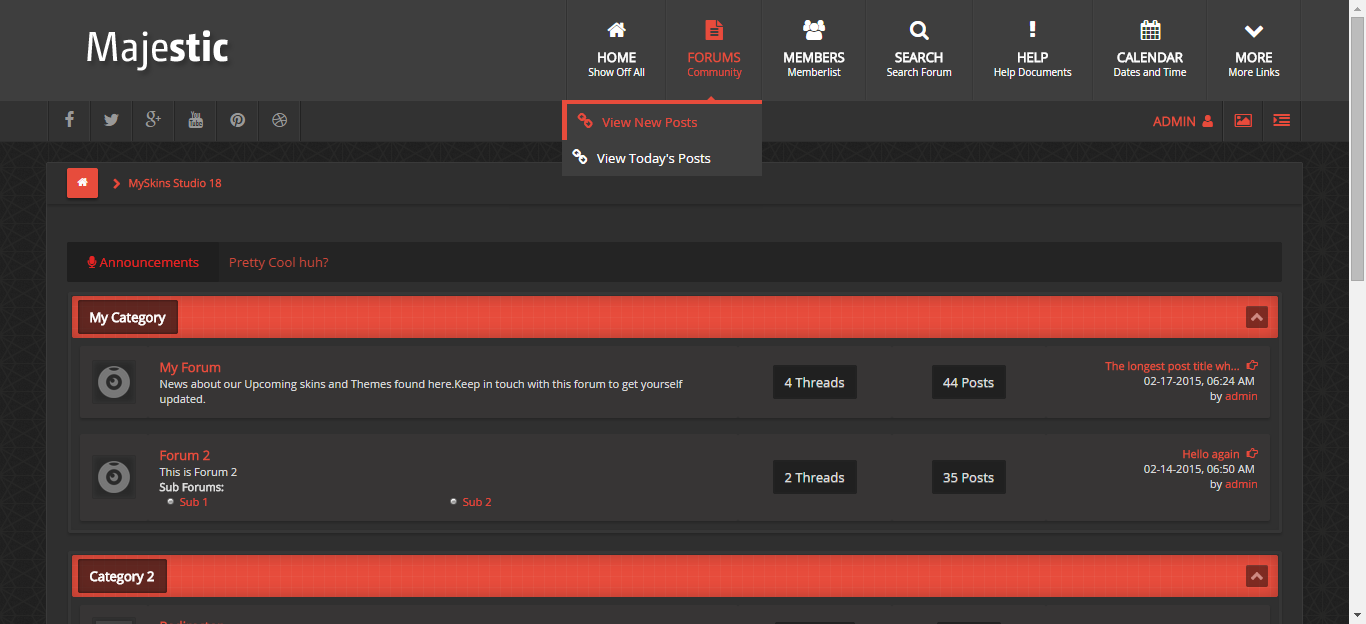Image resolution: width=1366 pixels, height=624 pixels.
Task: Open HELP Help Documents navigation item
Action: pos(1032,50)
